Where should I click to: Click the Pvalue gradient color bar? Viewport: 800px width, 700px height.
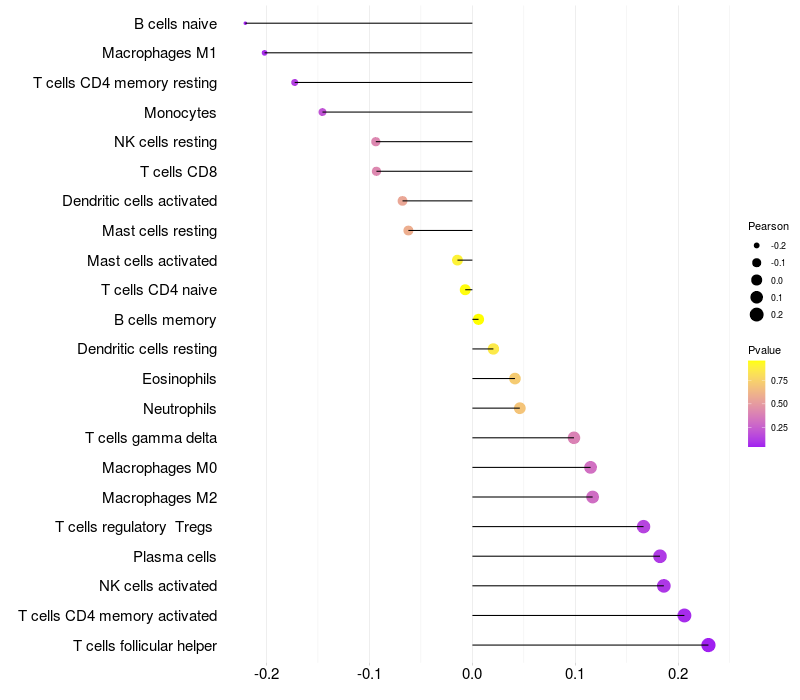757,403
